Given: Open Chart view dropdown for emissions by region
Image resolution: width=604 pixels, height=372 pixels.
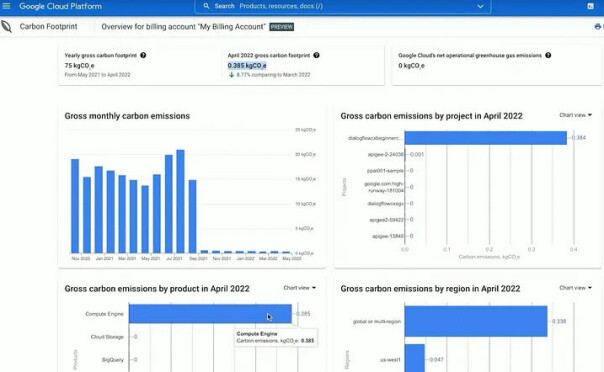Looking at the screenshot, I should click(x=575, y=288).
